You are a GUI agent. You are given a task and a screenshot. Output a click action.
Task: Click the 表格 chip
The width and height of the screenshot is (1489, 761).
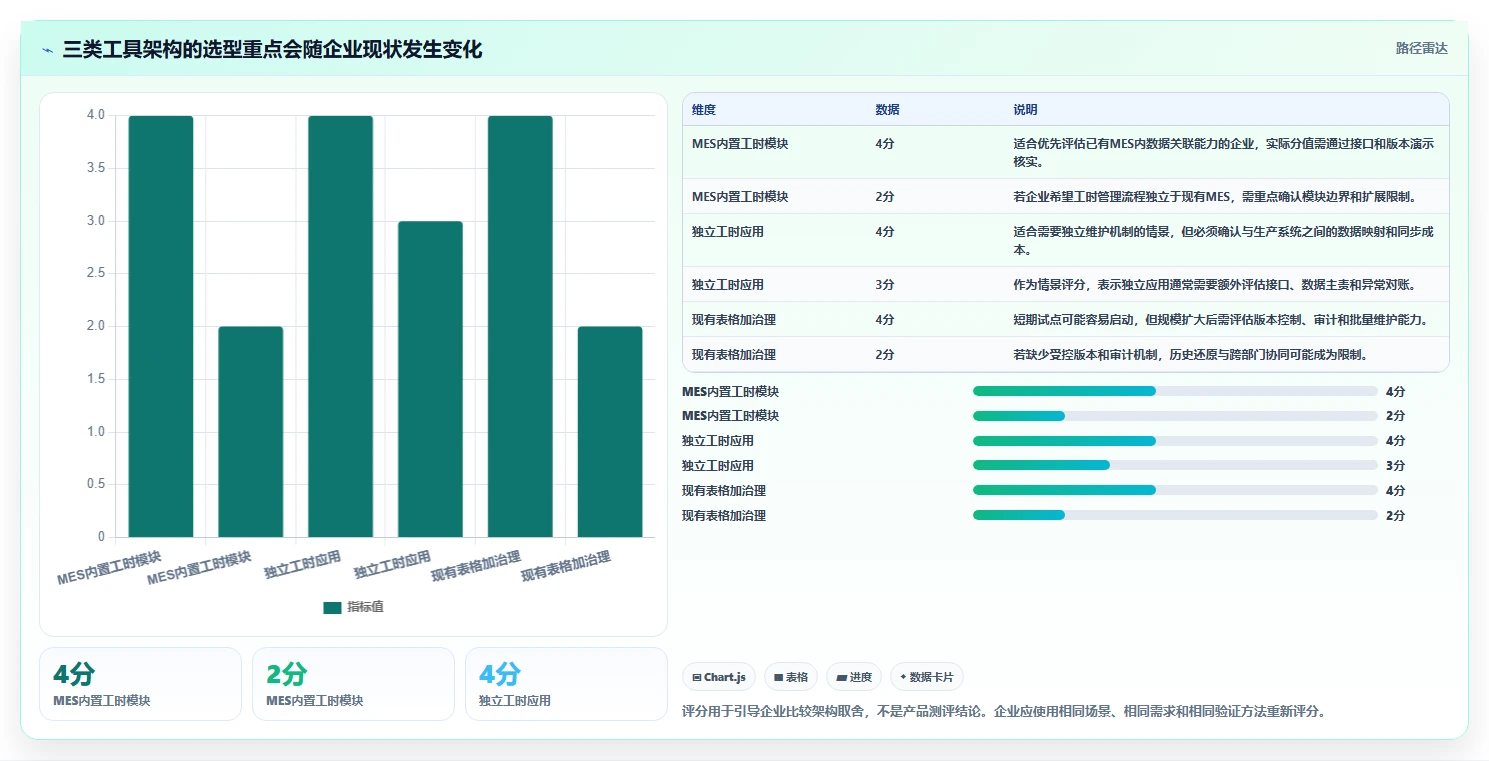pos(791,677)
